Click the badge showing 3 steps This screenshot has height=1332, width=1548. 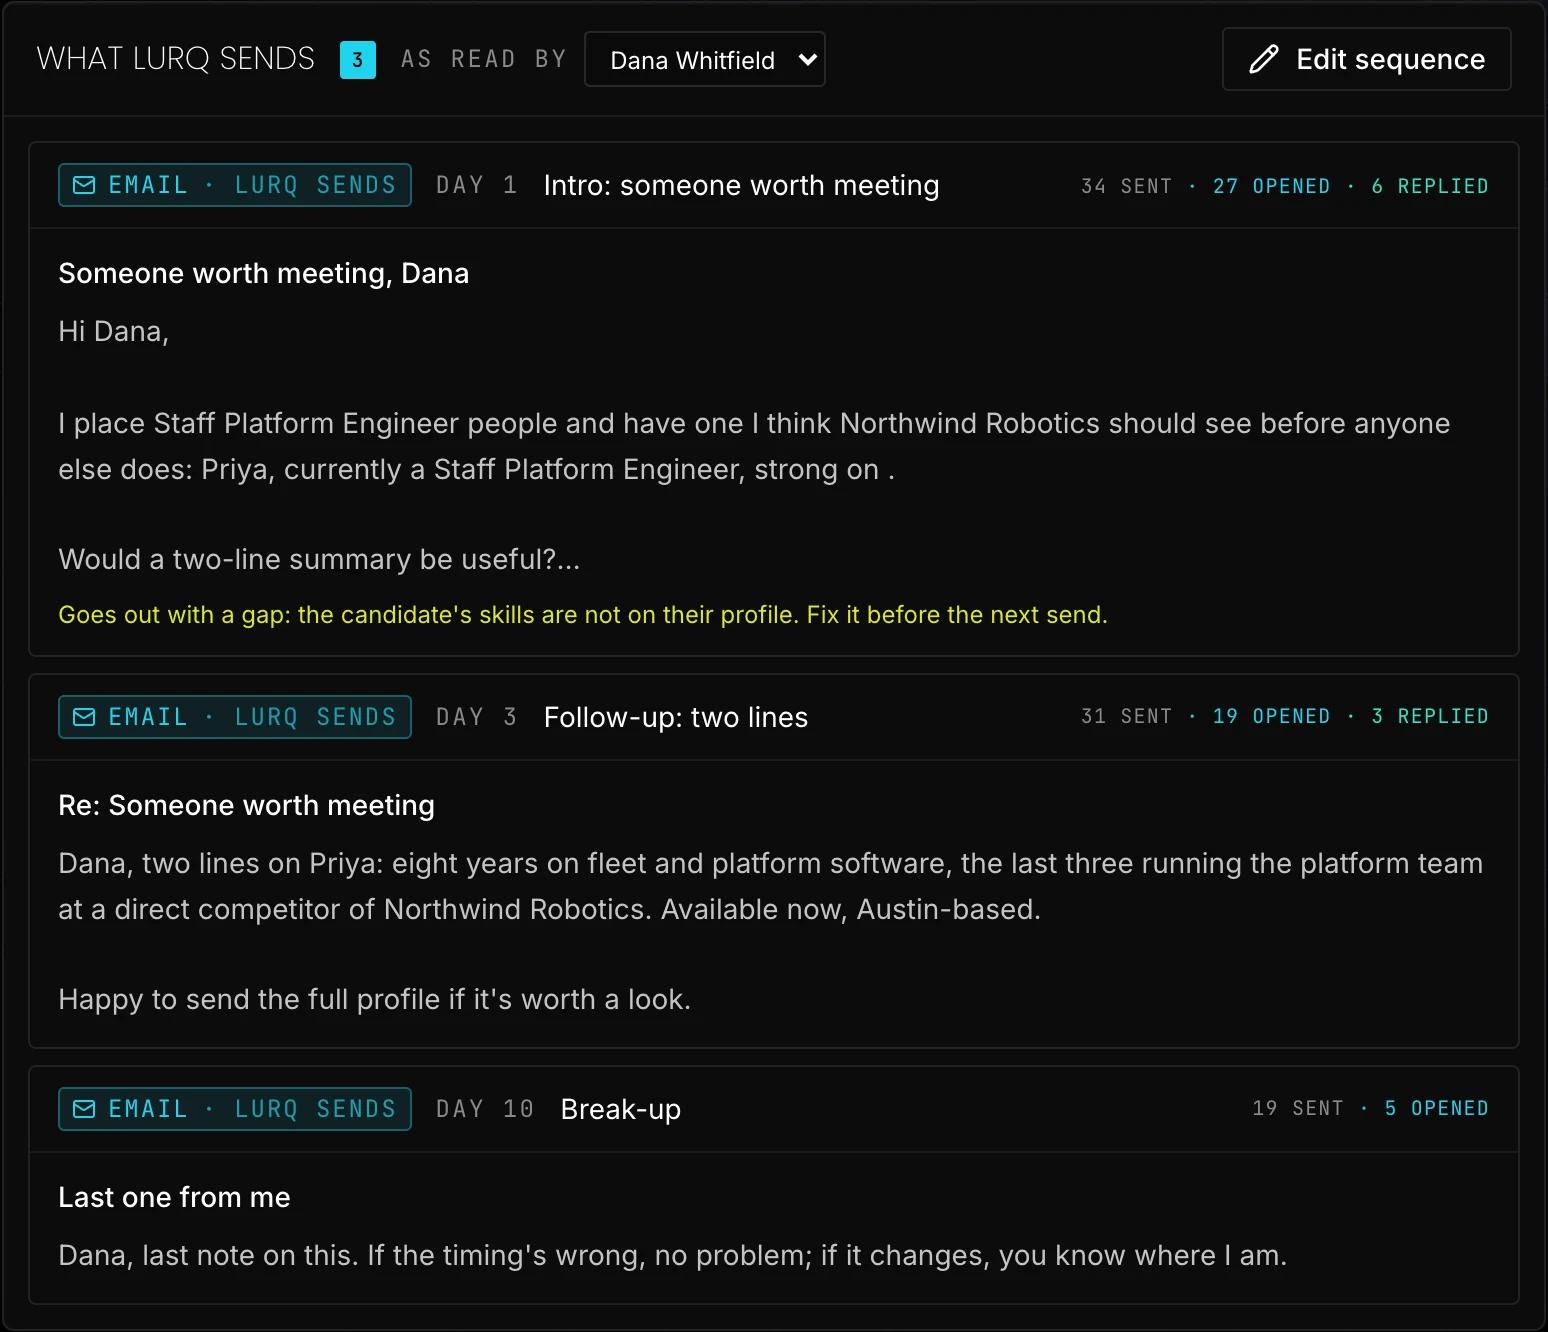click(x=358, y=60)
